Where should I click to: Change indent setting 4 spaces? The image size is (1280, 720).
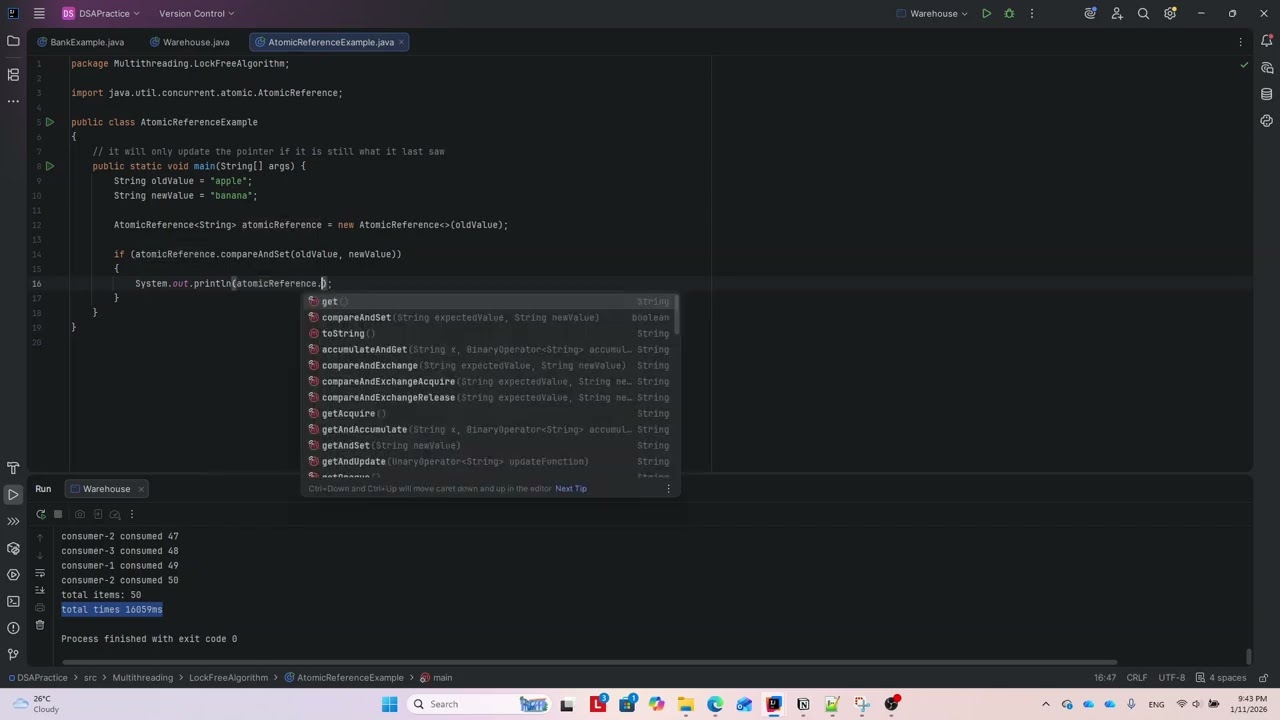pyautogui.click(x=1221, y=678)
